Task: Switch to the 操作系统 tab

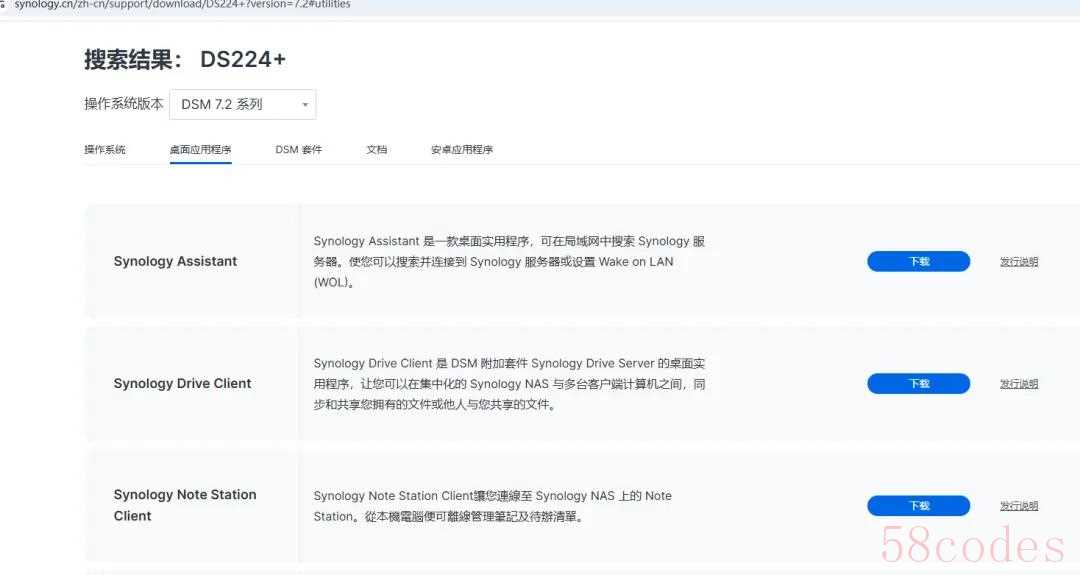Action: coord(105,150)
